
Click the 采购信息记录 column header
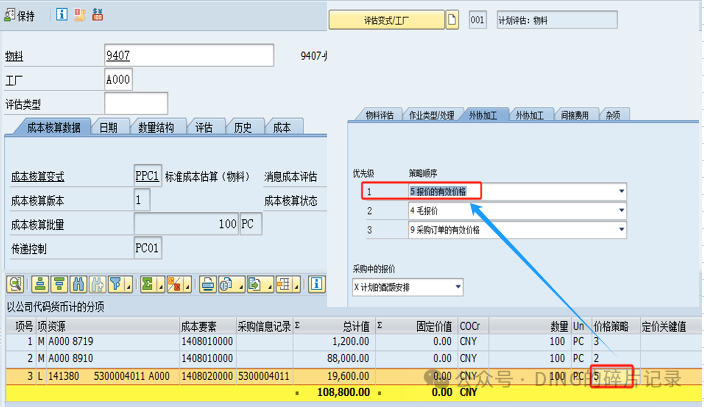click(x=264, y=326)
